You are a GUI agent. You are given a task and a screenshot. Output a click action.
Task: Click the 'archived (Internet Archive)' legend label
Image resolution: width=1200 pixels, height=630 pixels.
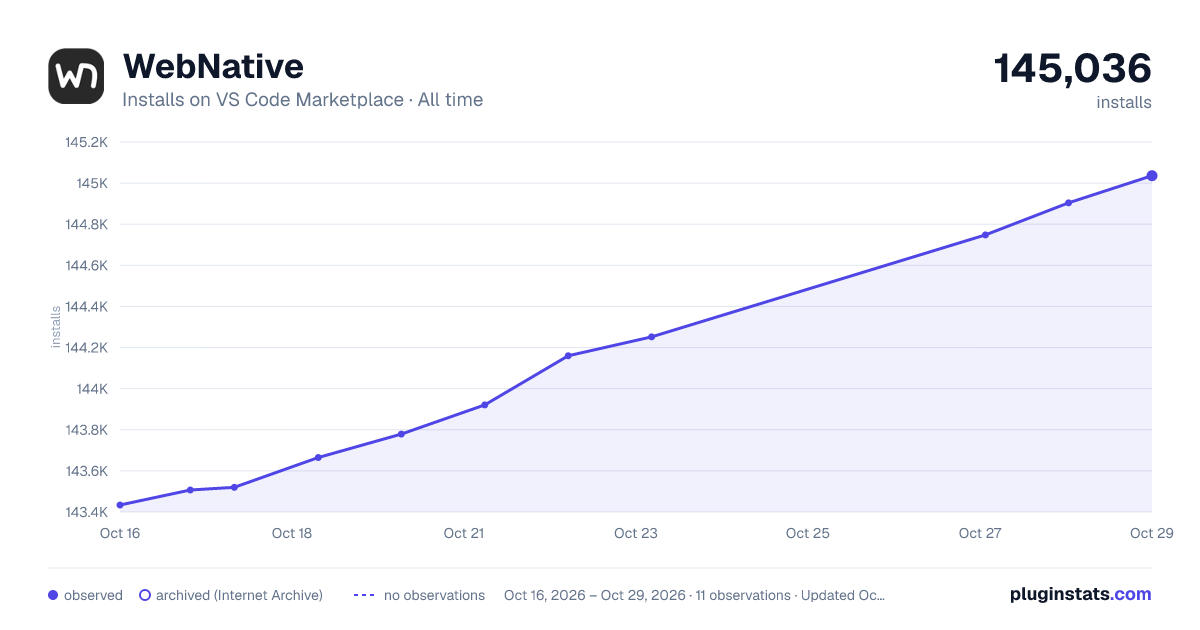tap(239, 595)
